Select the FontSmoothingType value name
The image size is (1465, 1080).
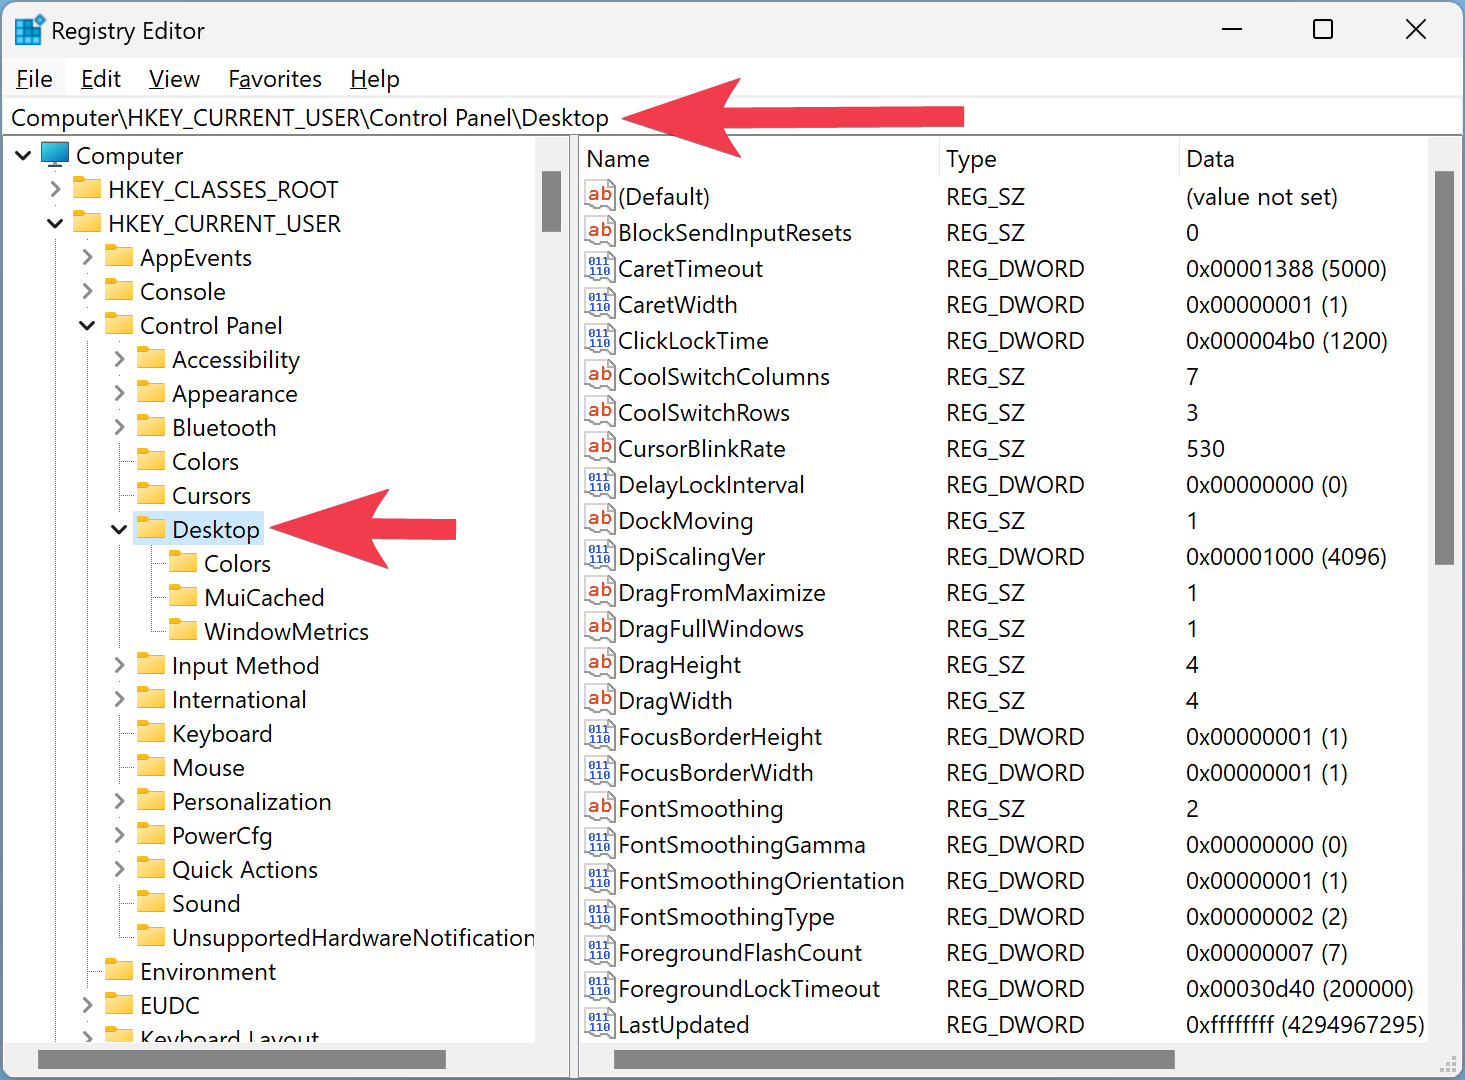point(726,917)
